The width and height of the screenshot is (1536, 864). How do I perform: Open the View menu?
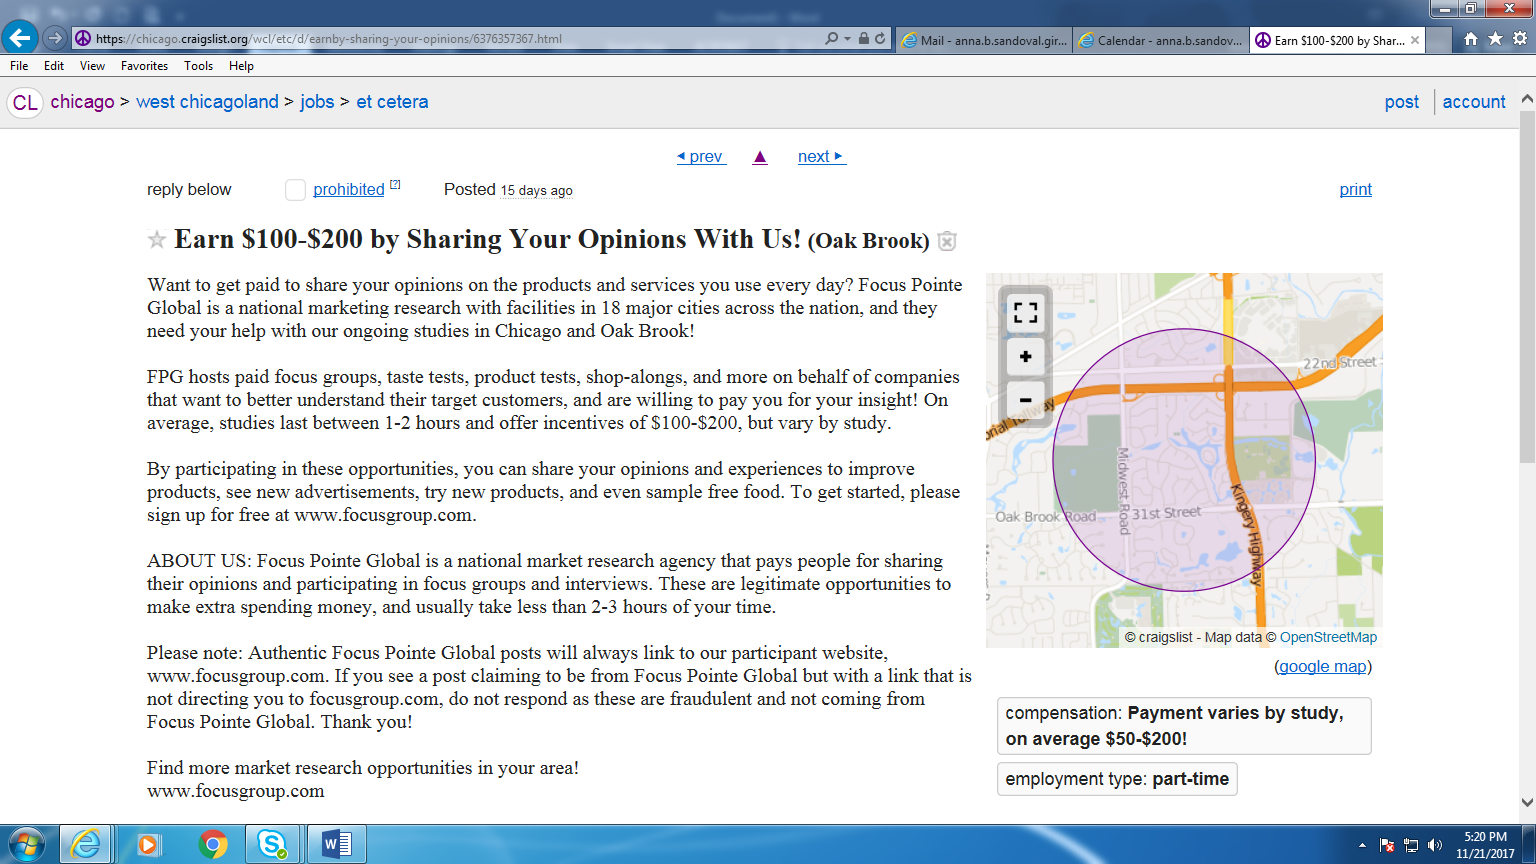(92, 66)
